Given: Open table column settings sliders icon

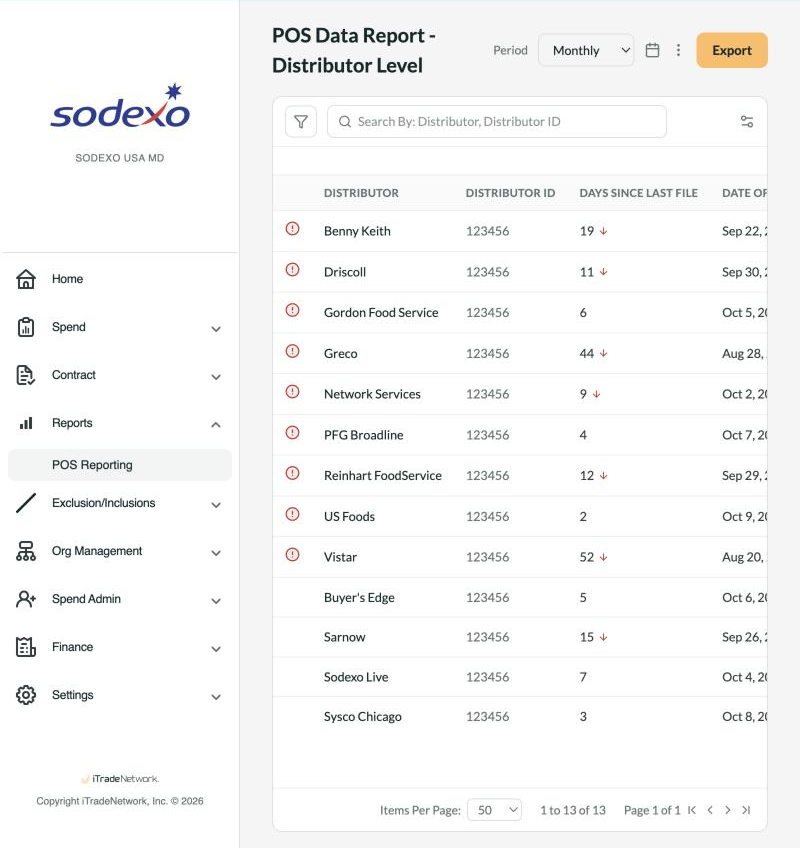Looking at the screenshot, I should pos(747,122).
